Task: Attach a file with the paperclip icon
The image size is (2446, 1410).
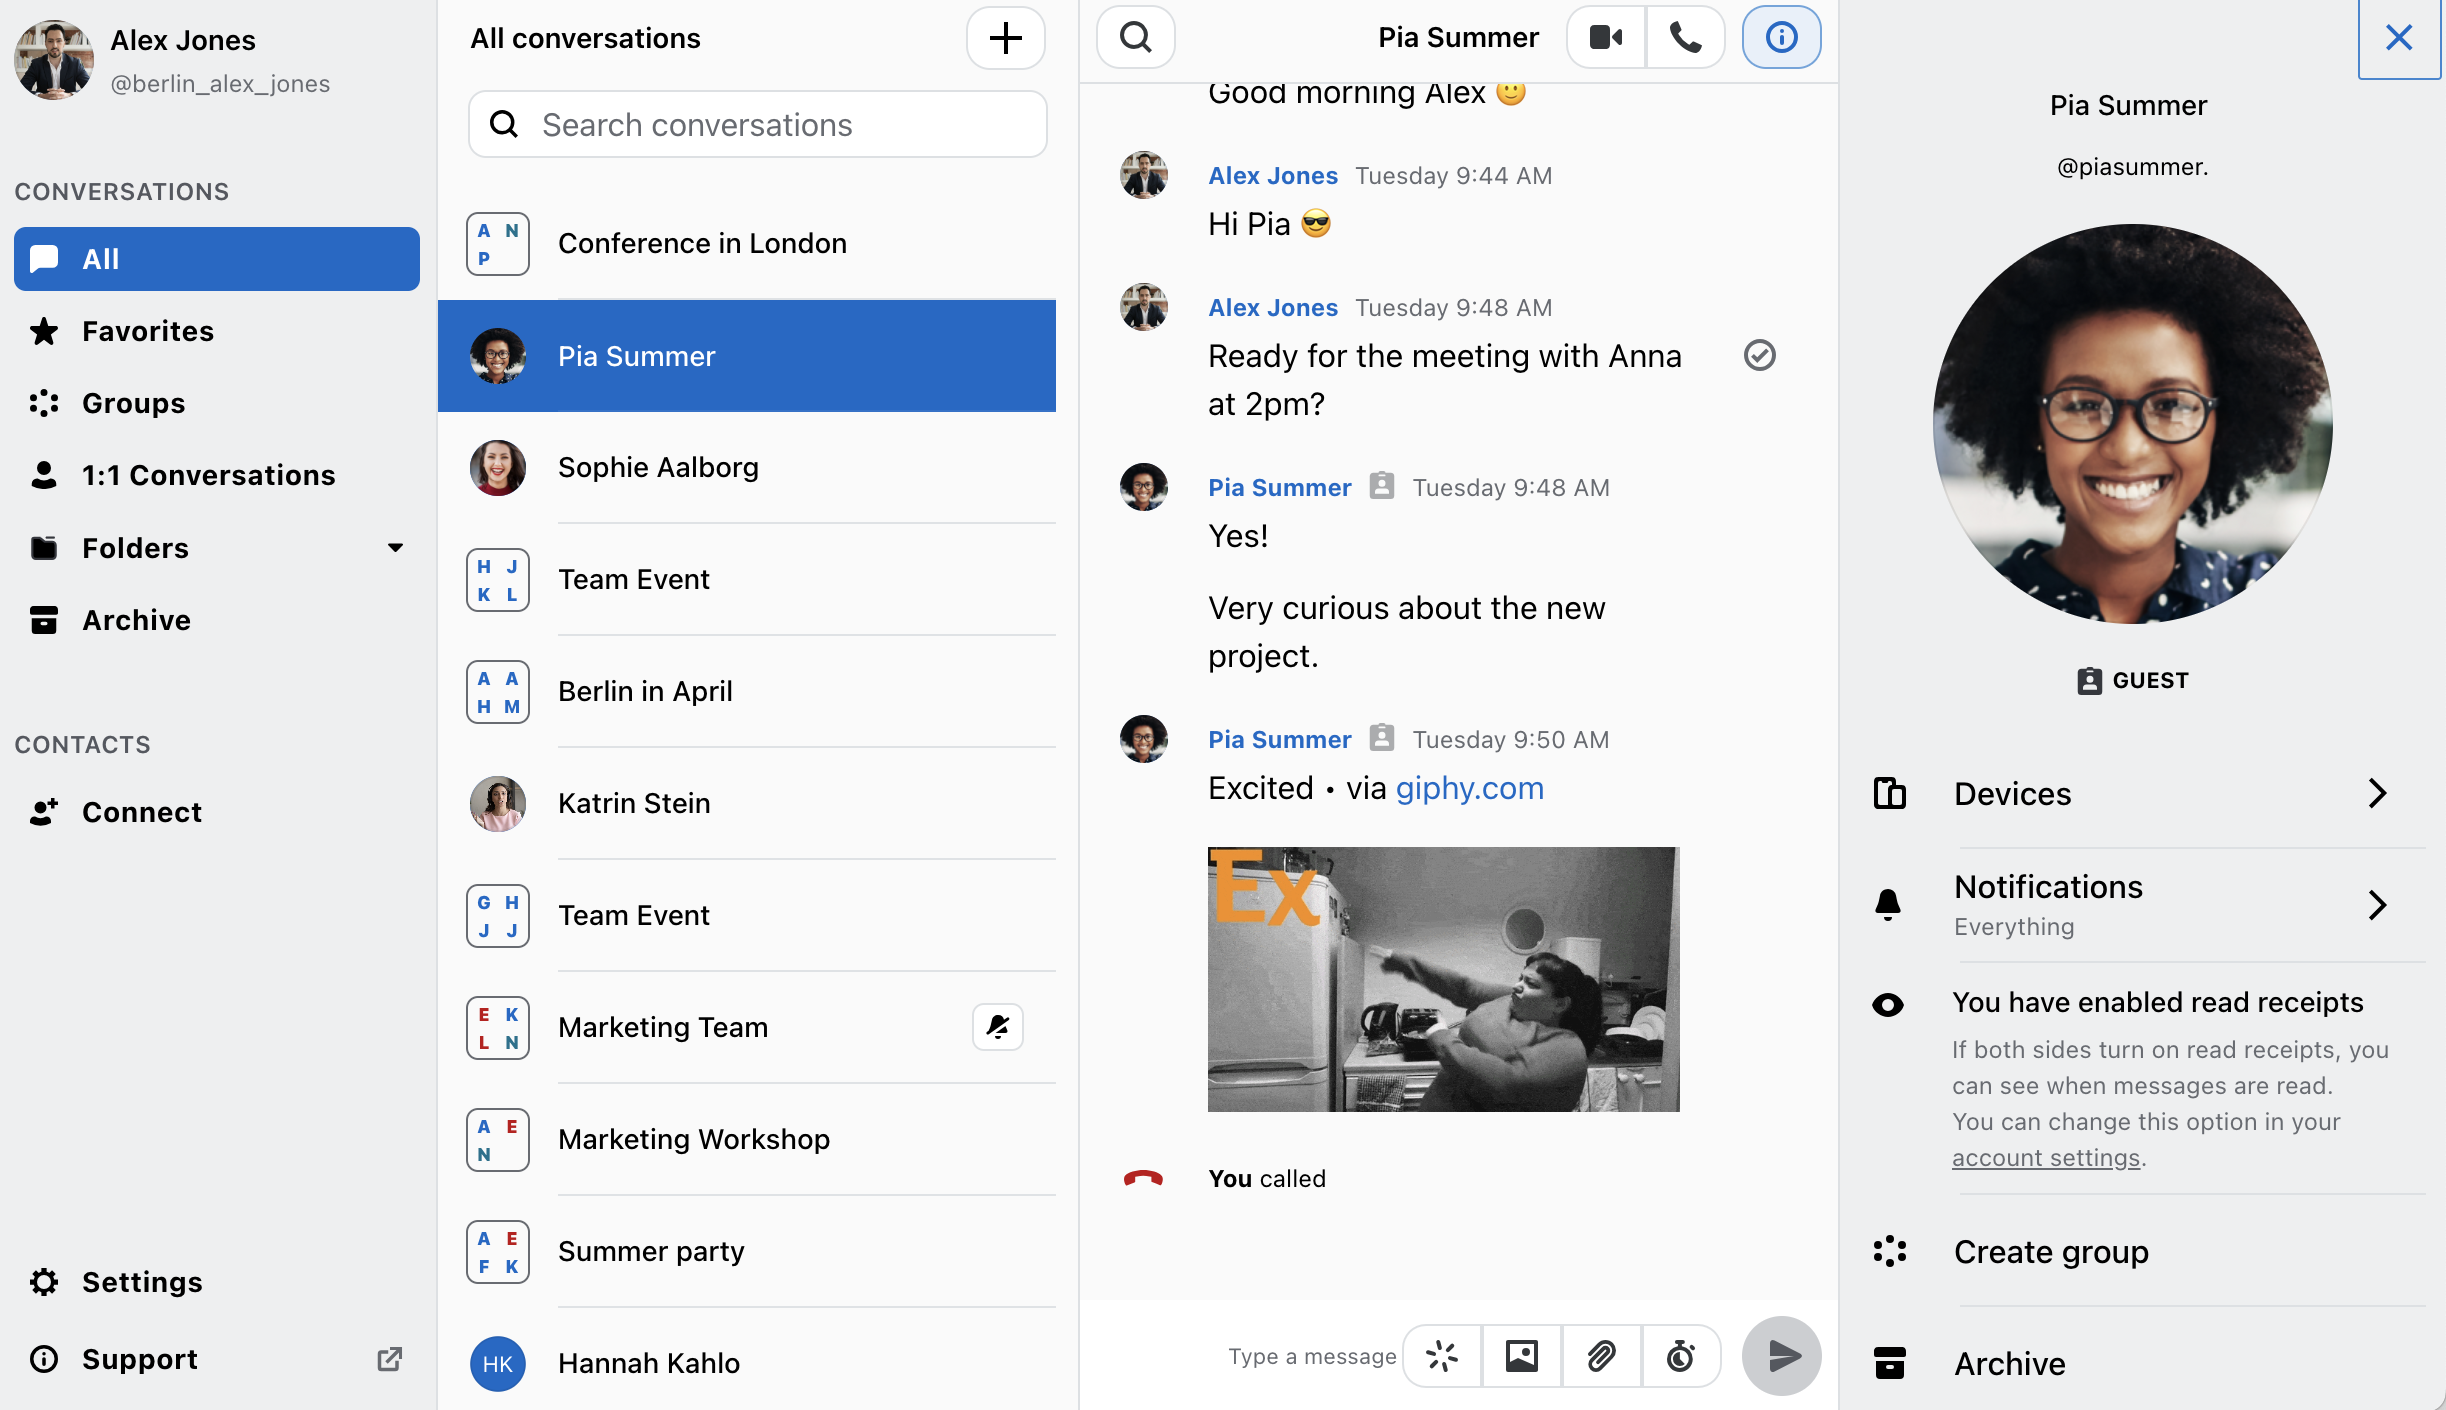Action: 1601,1356
